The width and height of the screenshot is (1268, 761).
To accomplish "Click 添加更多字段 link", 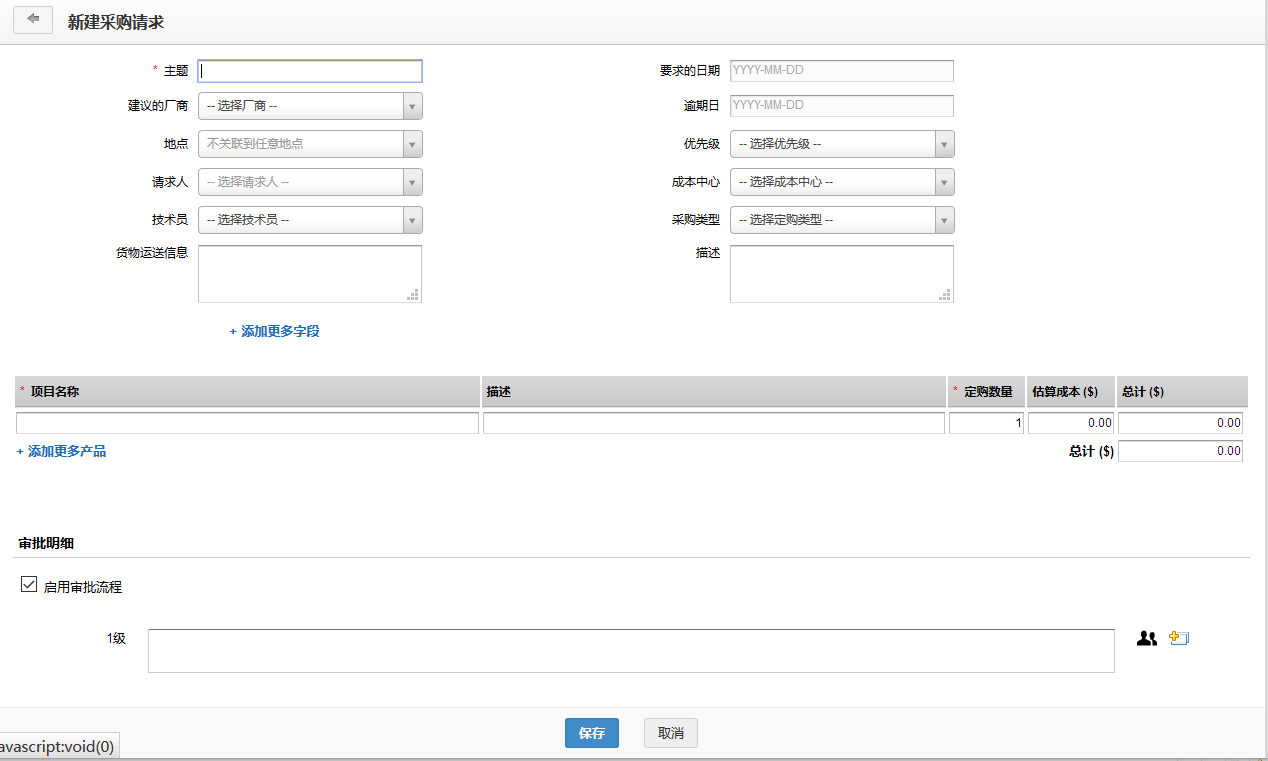I will click(275, 331).
